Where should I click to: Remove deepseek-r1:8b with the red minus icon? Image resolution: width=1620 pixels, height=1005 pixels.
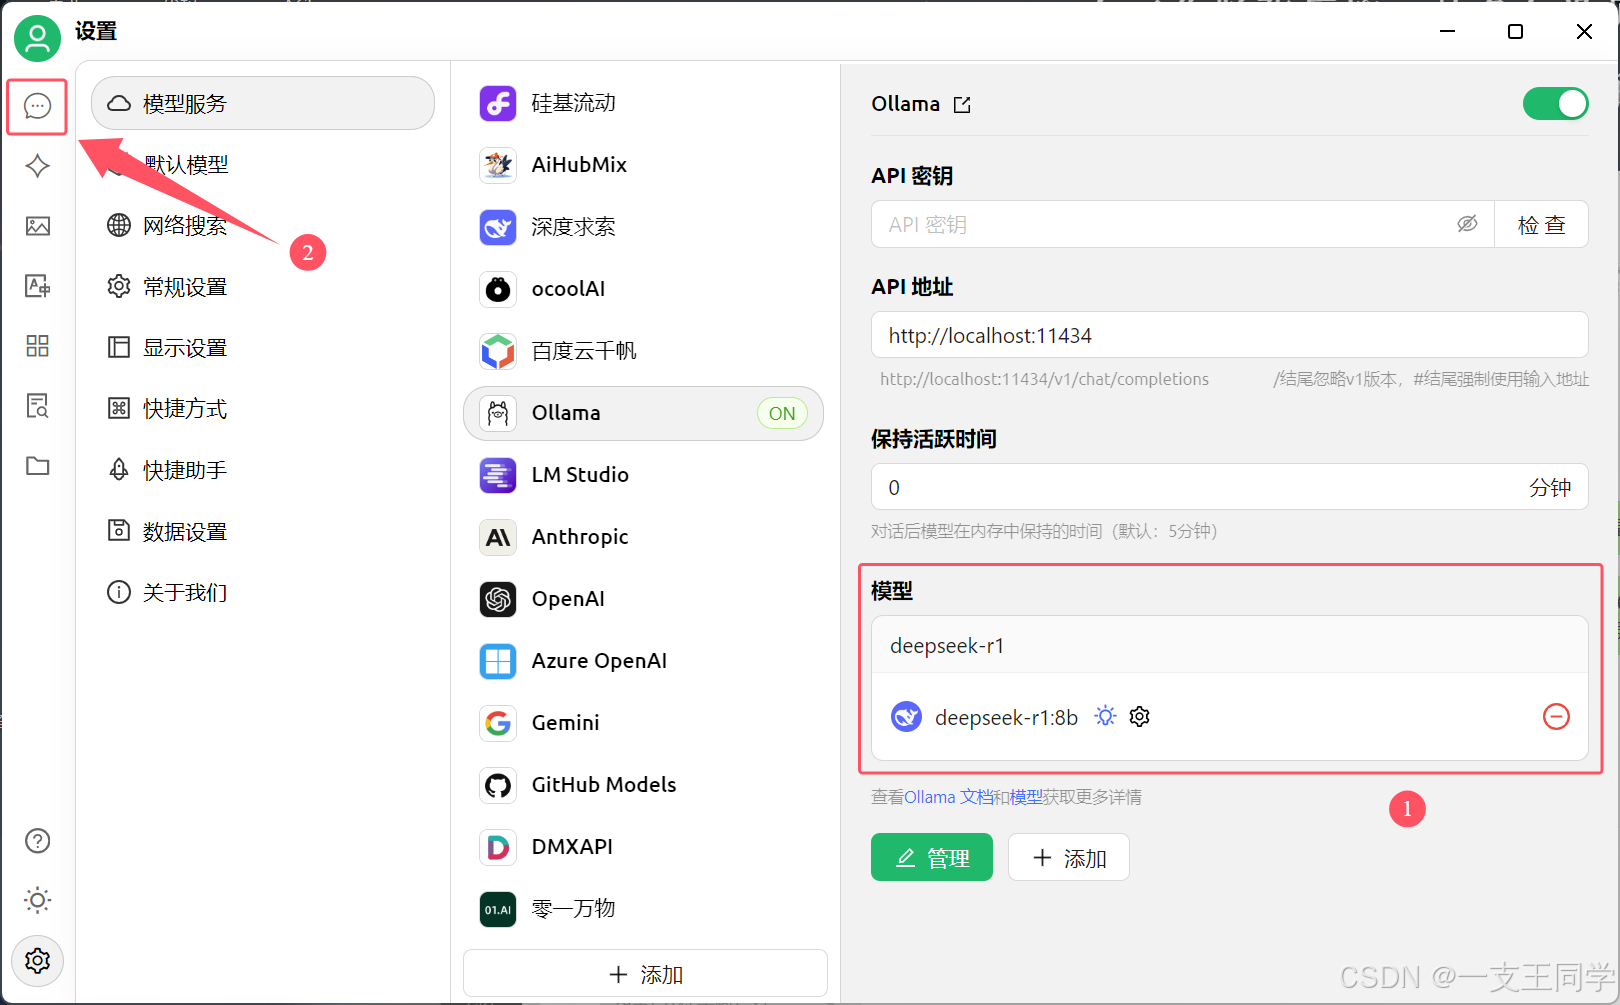(1556, 717)
